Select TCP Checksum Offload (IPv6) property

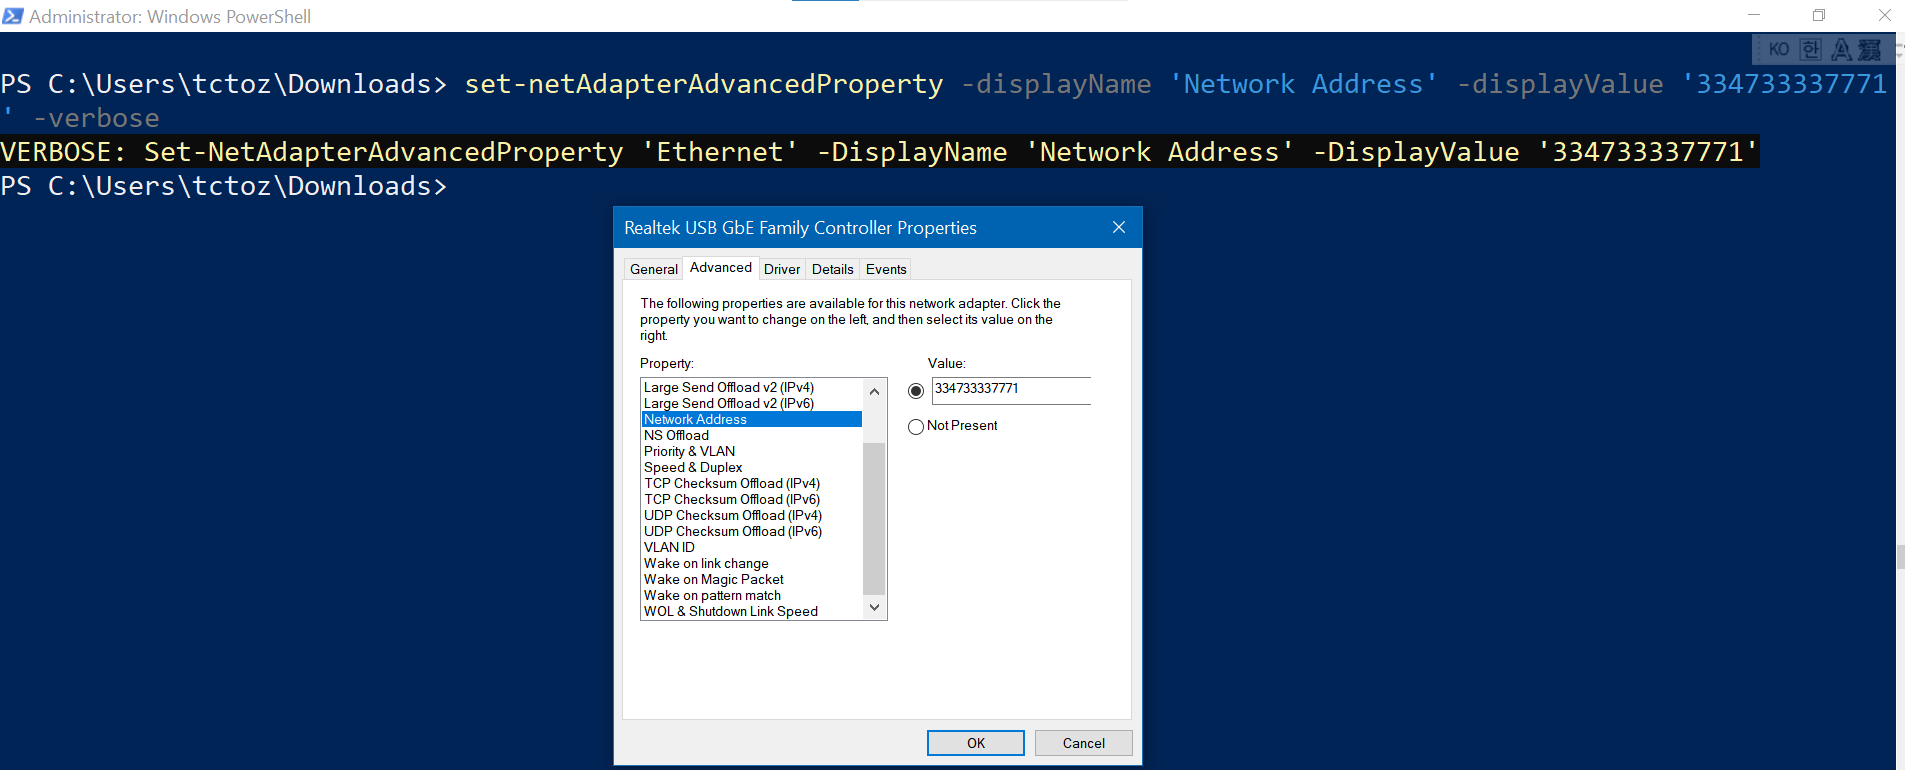click(x=752, y=499)
